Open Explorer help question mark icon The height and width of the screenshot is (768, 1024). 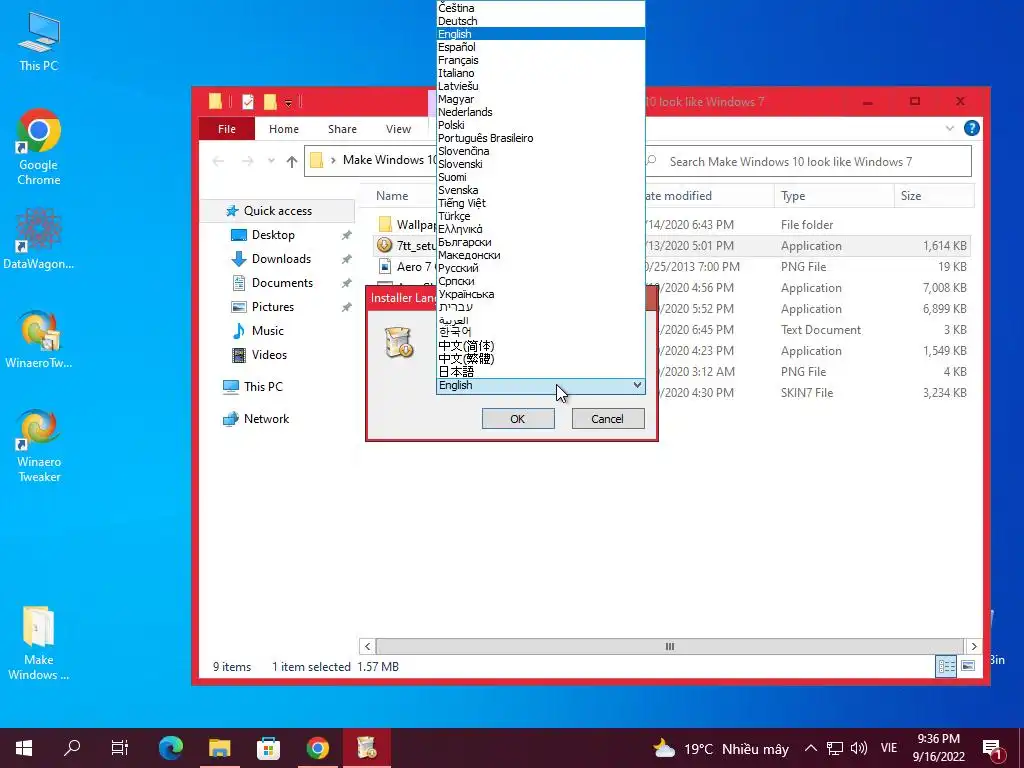pos(972,128)
